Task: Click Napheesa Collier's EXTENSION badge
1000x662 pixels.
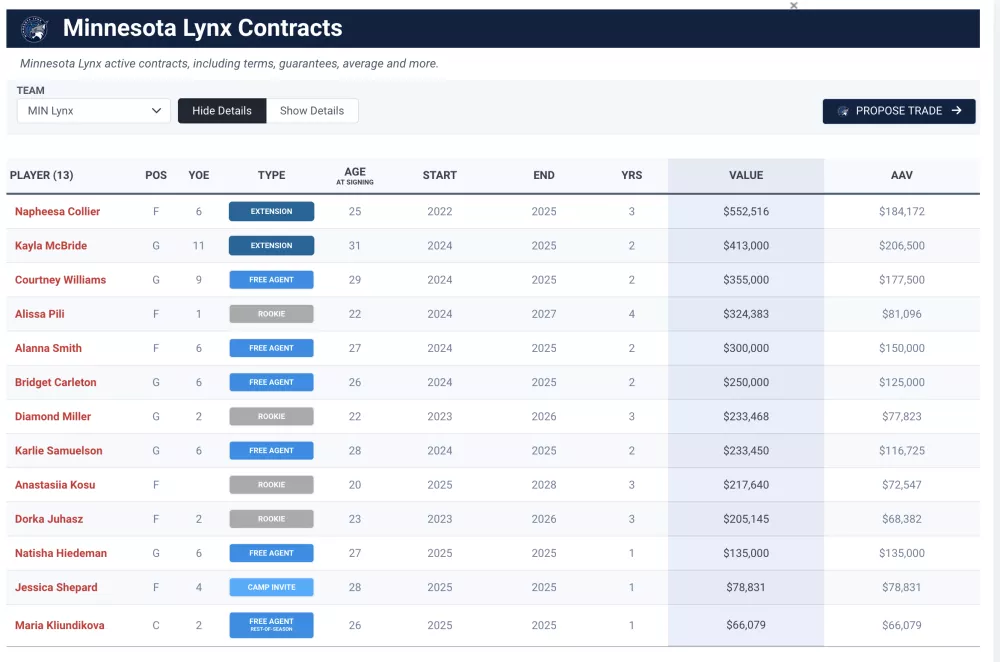Action: [x=271, y=212]
